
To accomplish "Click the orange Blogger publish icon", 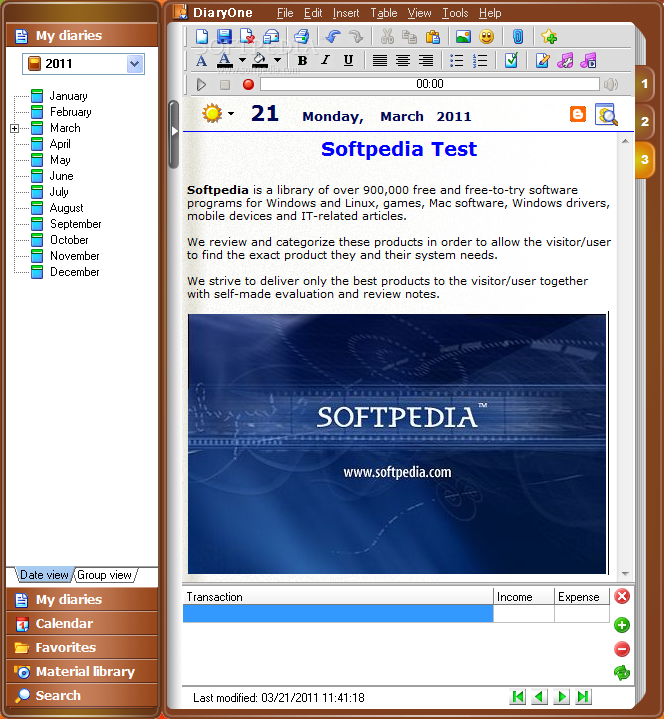I will click(x=578, y=114).
